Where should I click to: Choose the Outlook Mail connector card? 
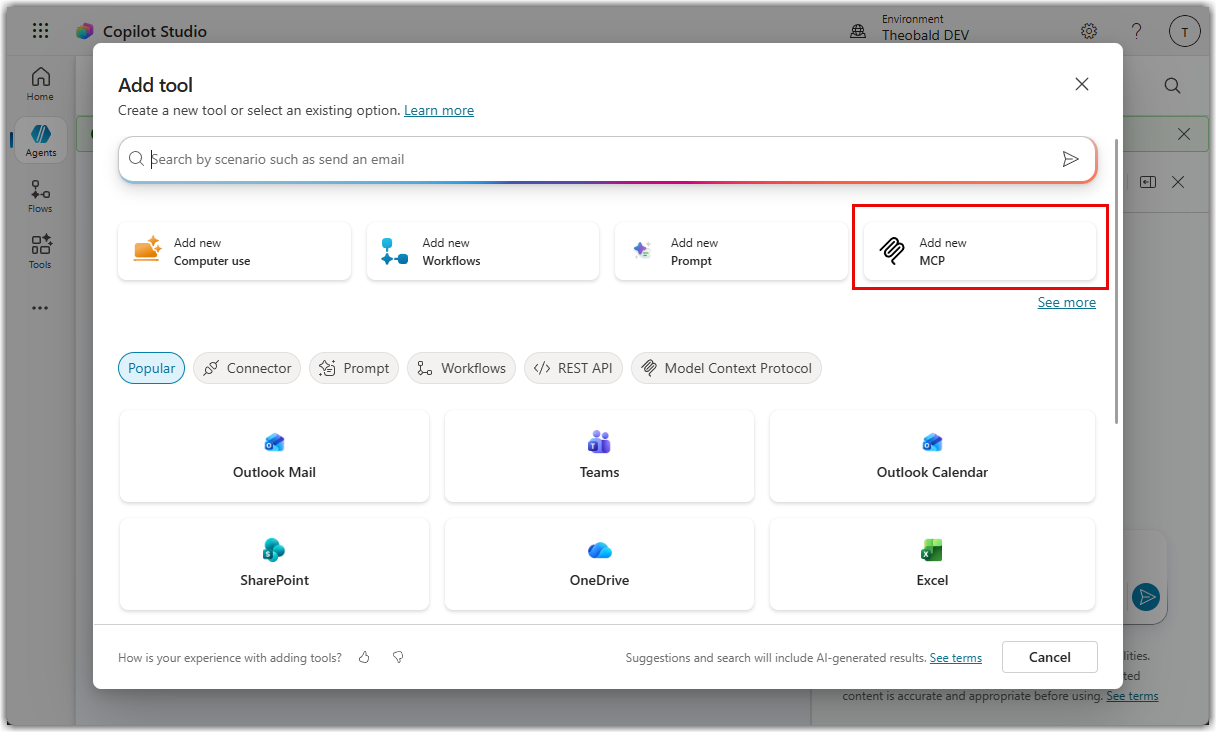[274, 456]
